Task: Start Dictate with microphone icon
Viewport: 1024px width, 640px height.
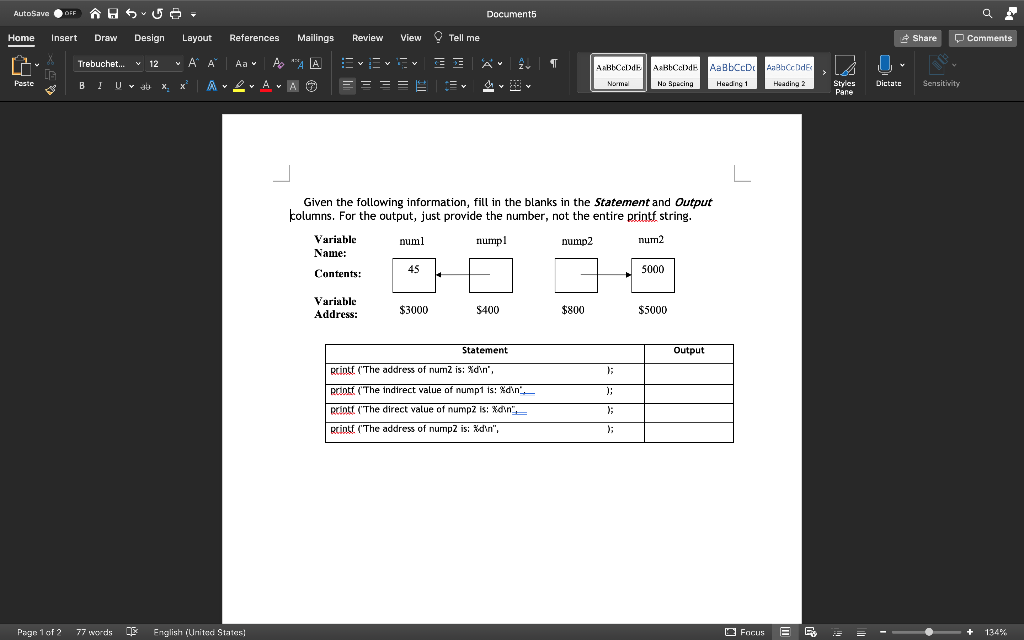Action: coord(885,71)
